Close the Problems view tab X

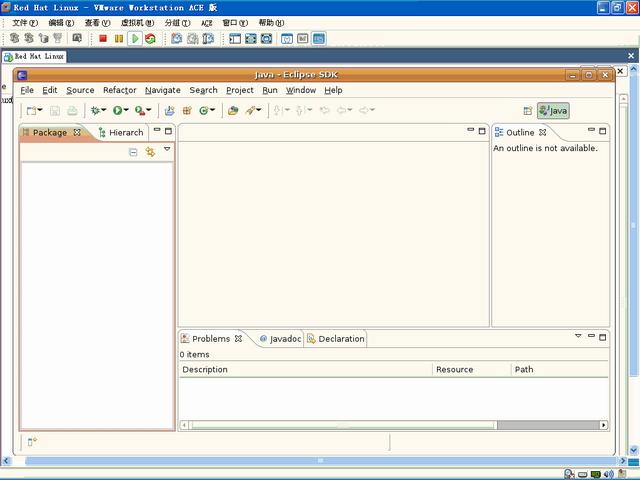click(x=238, y=338)
